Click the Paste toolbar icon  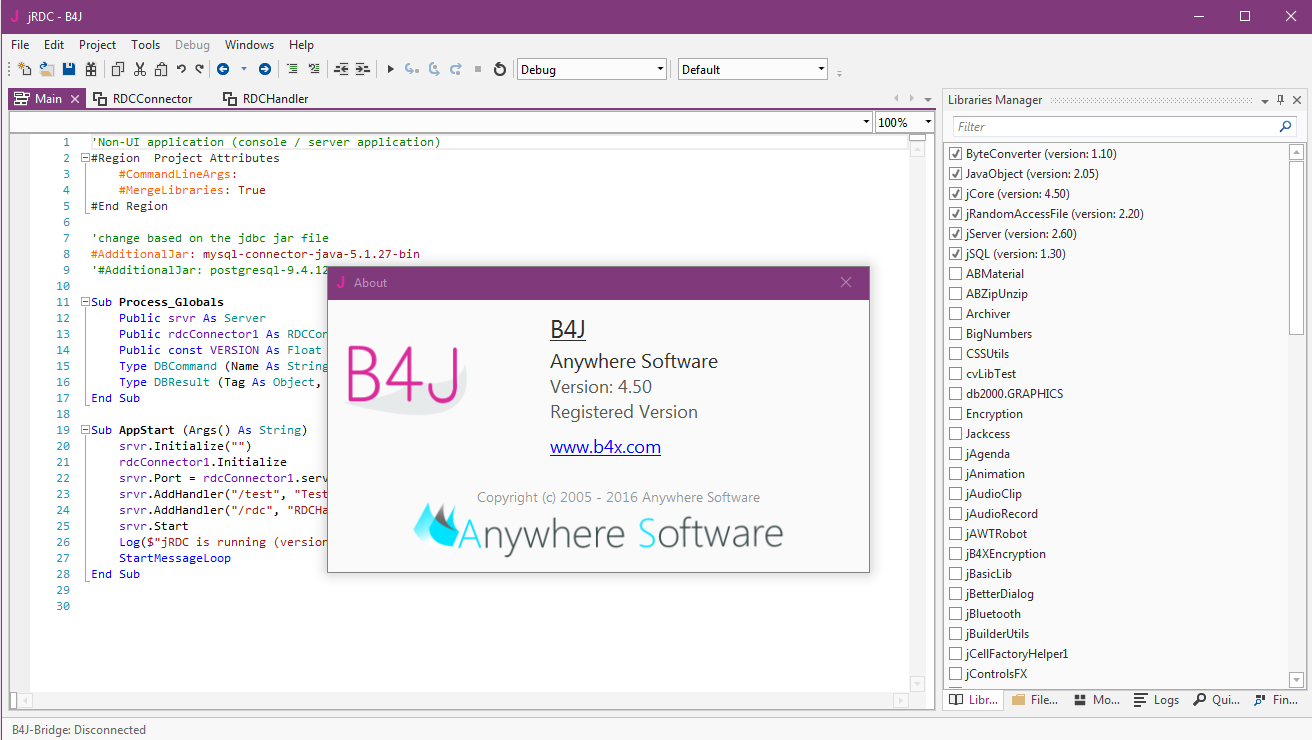pyautogui.click(x=161, y=69)
